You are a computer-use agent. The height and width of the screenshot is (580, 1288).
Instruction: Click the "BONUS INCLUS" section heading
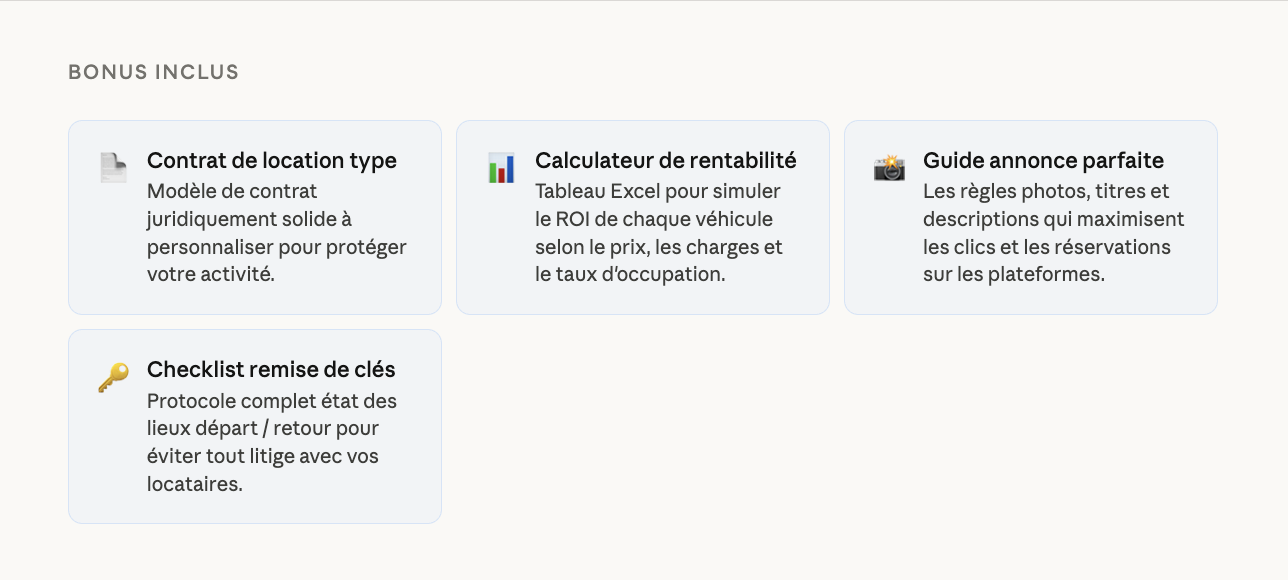[153, 72]
